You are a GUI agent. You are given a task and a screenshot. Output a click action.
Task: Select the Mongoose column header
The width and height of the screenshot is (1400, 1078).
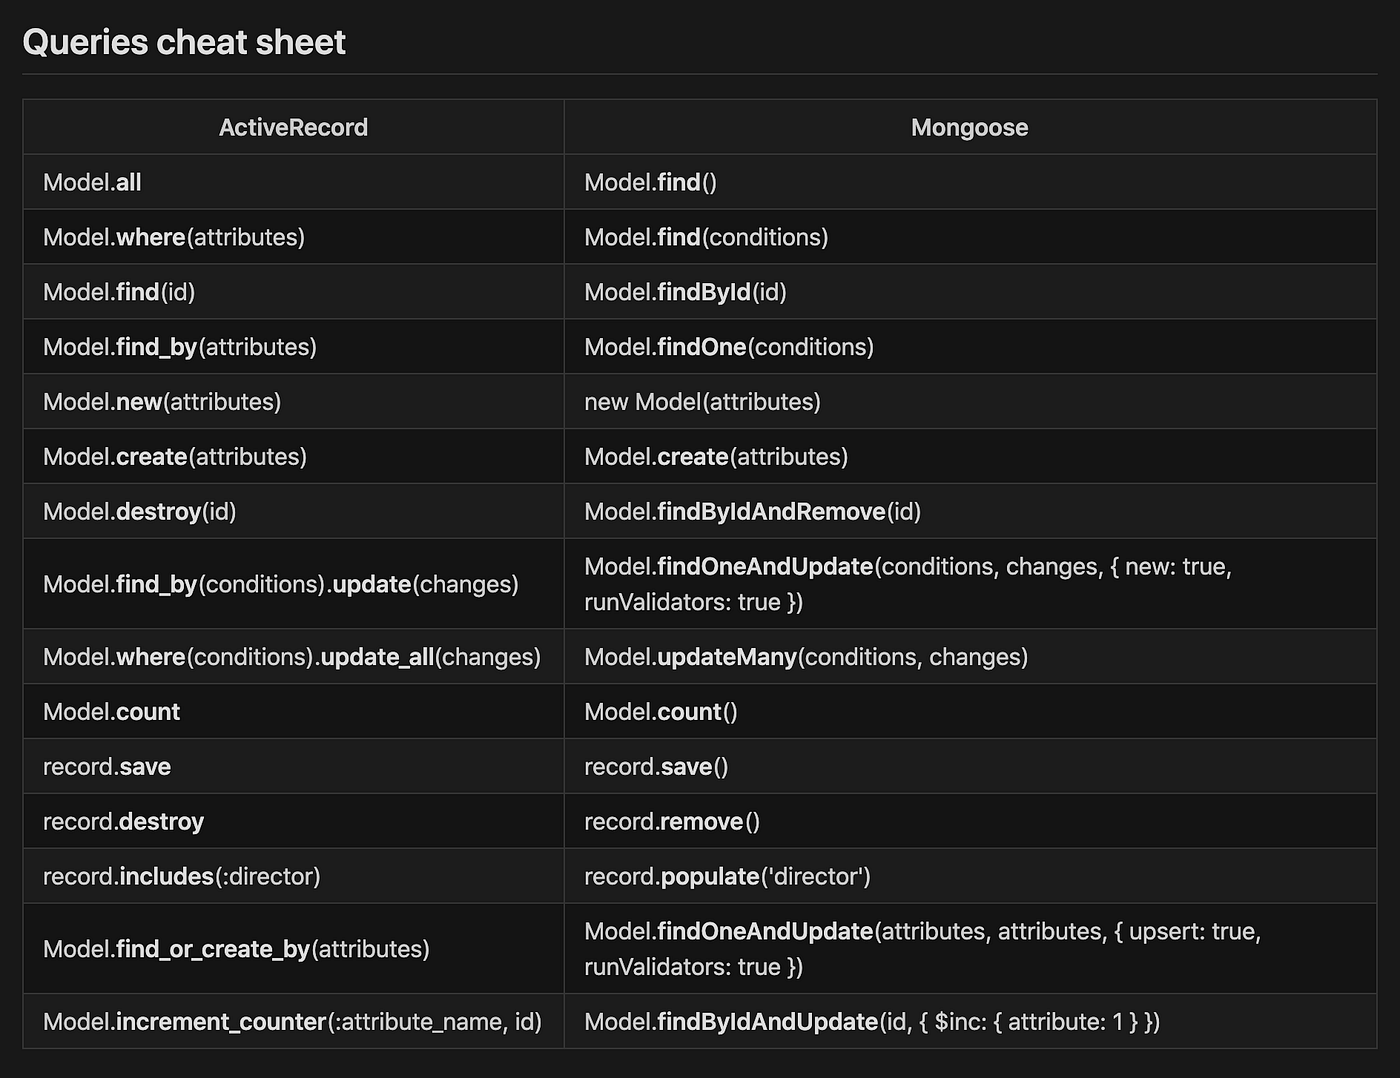(x=969, y=127)
